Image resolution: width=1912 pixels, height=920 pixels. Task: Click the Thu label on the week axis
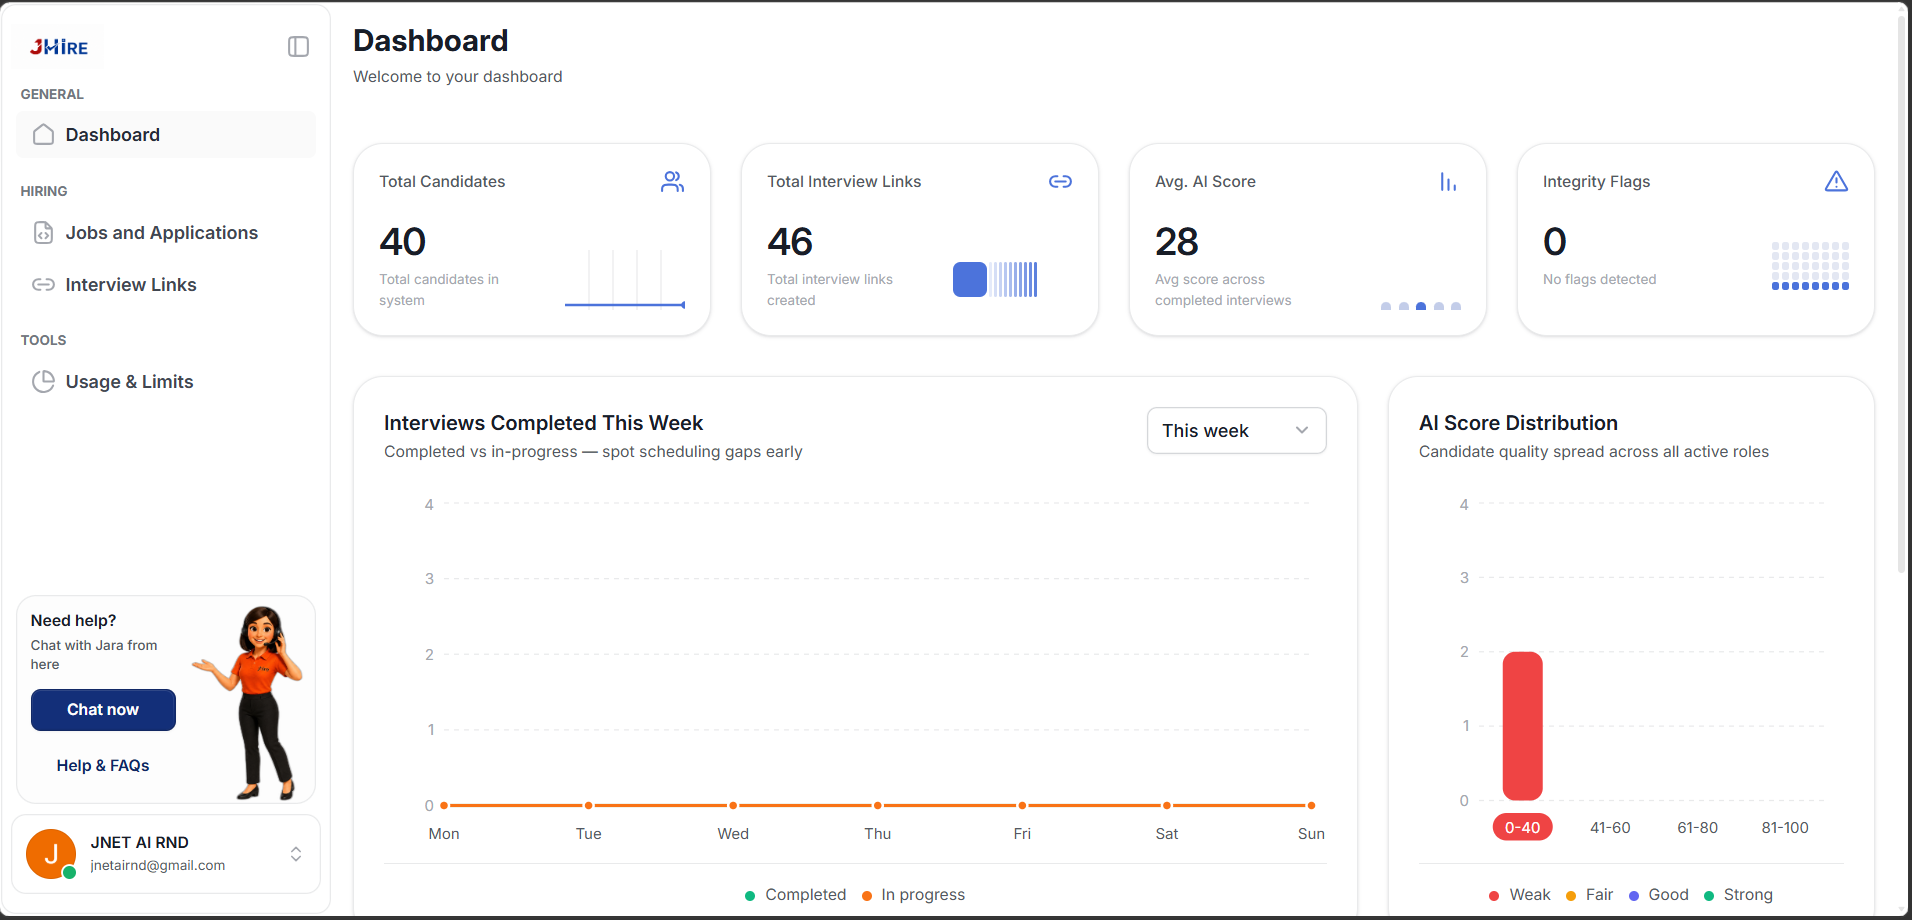[x=877, y=834]
